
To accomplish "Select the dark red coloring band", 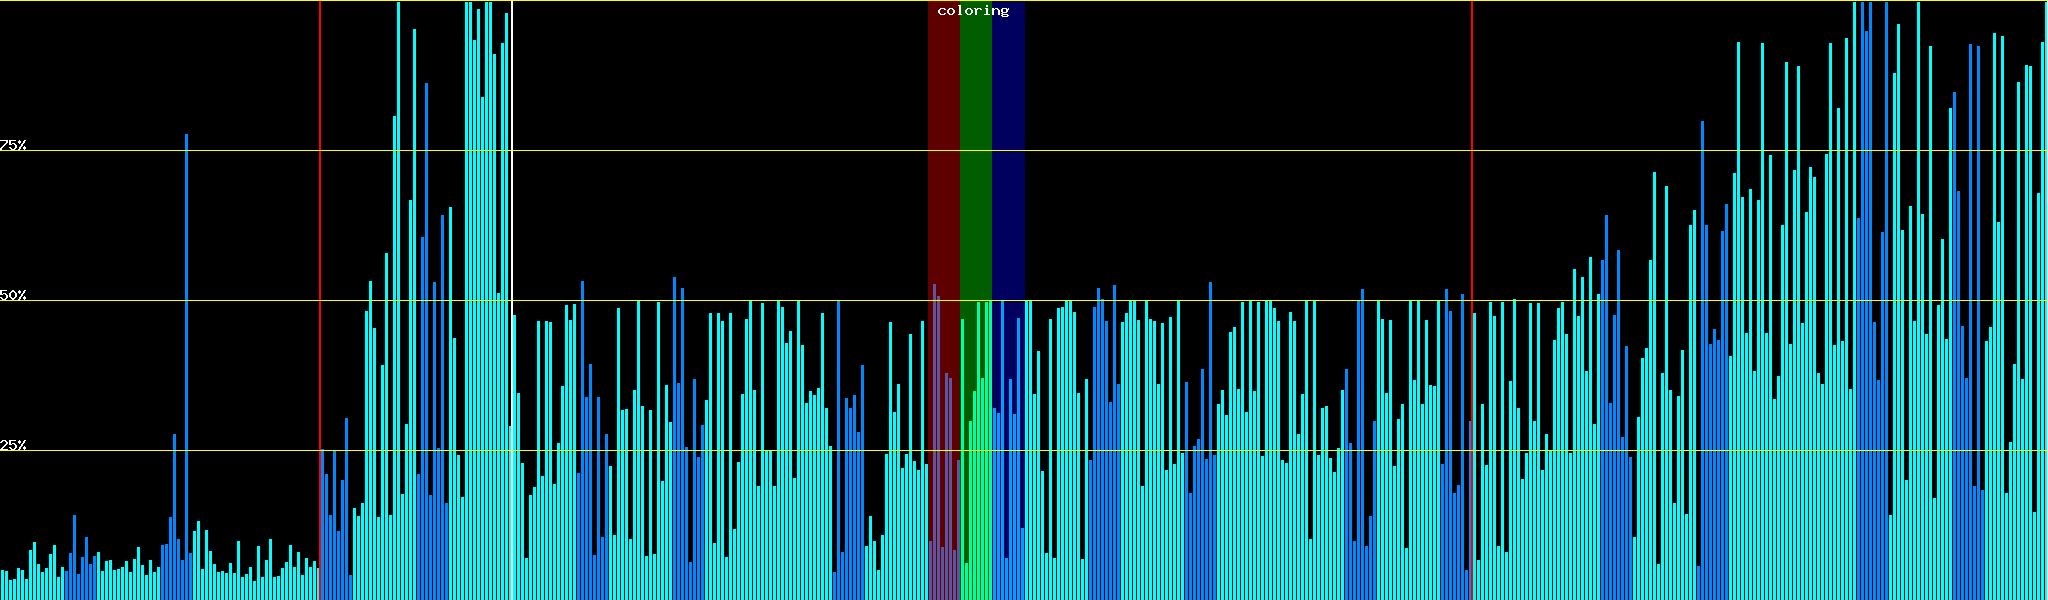I will coord(943,150).
